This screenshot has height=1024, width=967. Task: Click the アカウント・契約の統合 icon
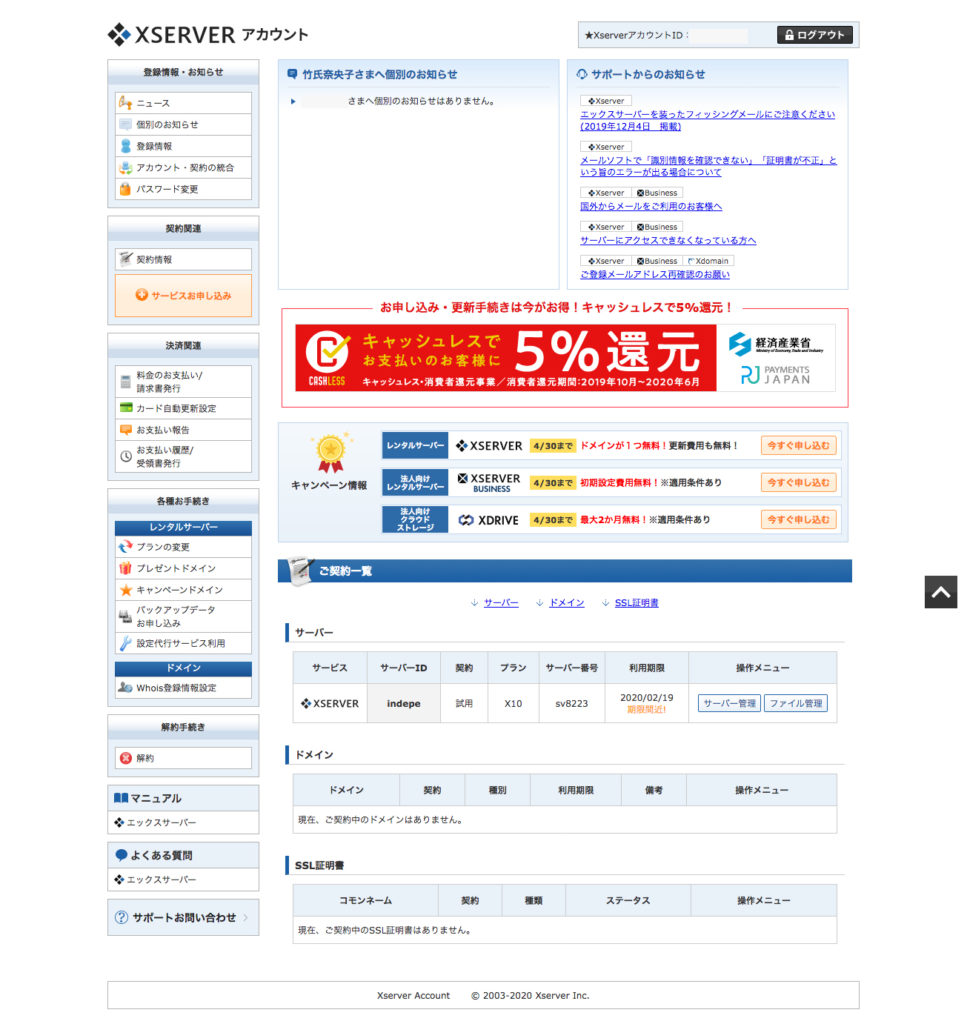tap(125, 167)
